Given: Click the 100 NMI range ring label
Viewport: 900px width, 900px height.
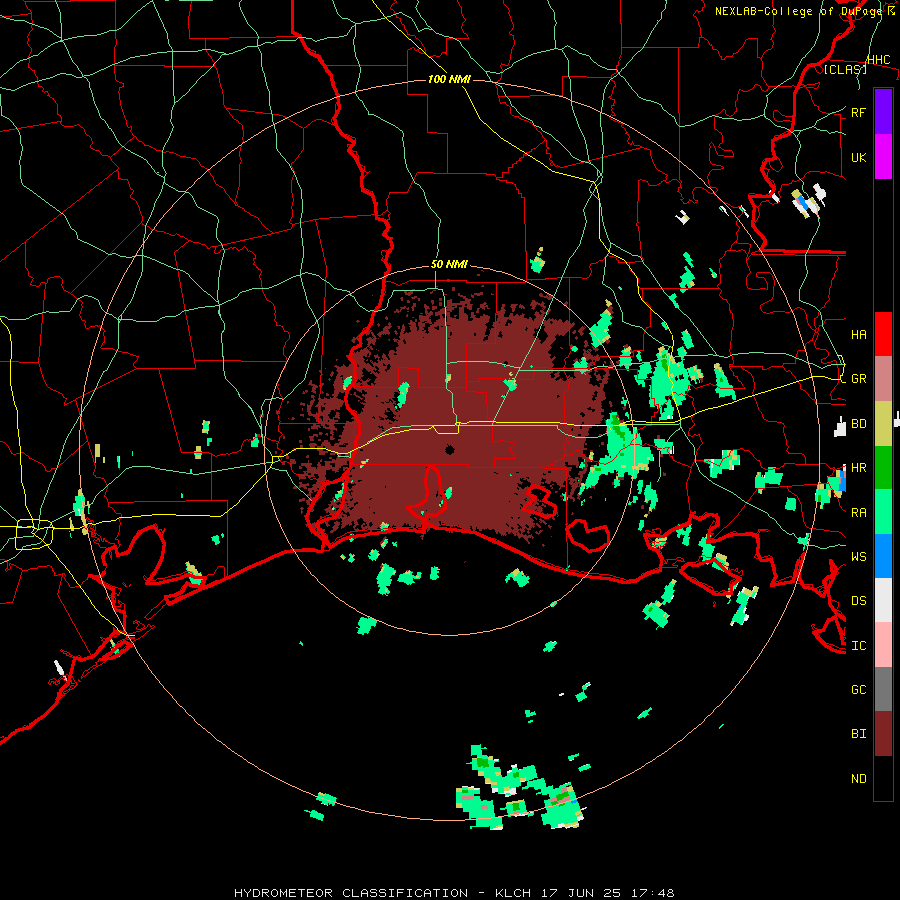Looking at the screenshot, I should [449, 79].
